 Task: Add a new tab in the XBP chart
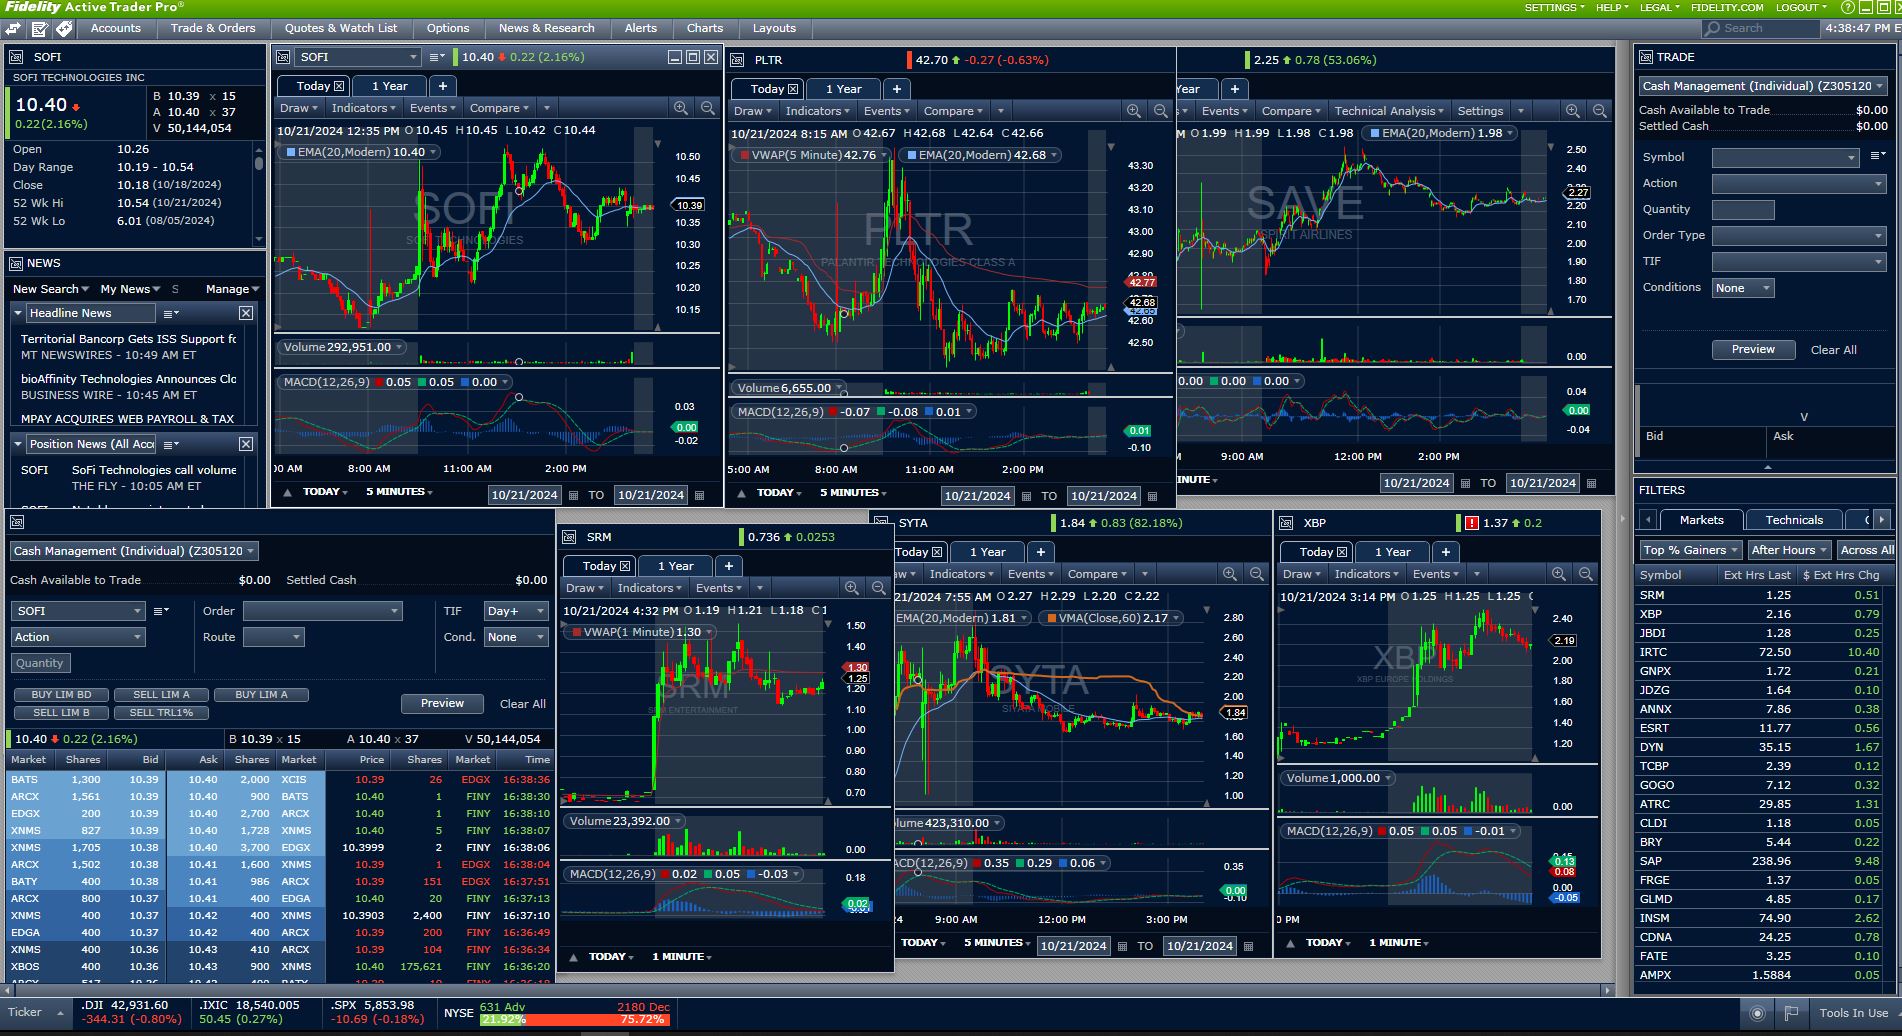coord(1445,552)
